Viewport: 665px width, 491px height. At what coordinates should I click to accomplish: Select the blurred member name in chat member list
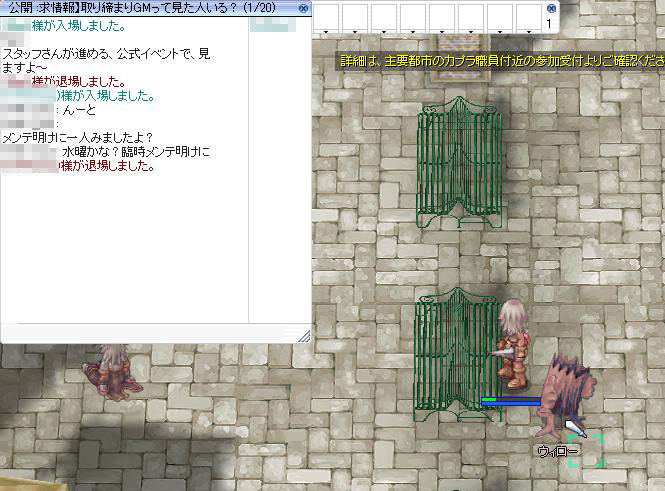tap(273, 25)
